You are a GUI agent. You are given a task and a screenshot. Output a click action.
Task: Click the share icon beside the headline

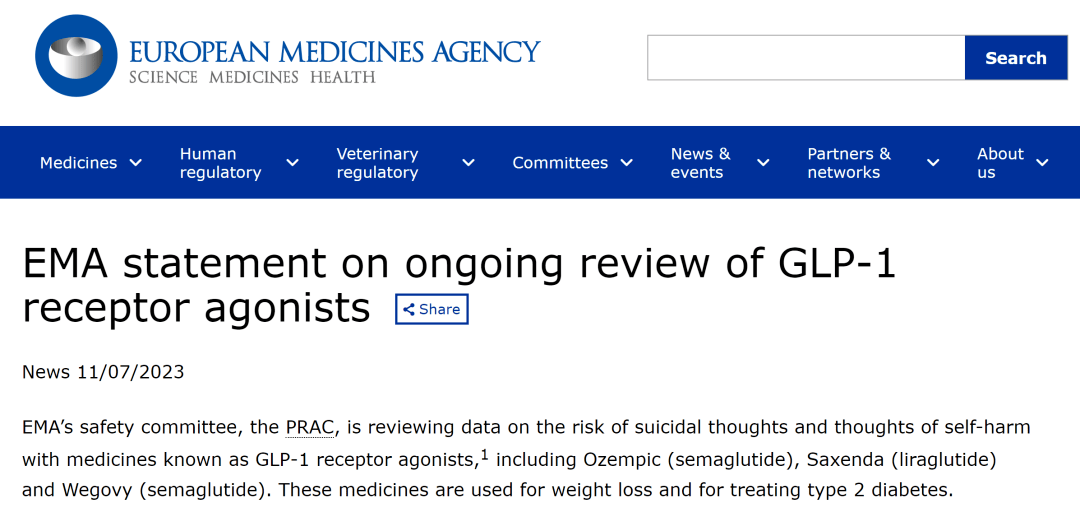click(x=409, y=310)
